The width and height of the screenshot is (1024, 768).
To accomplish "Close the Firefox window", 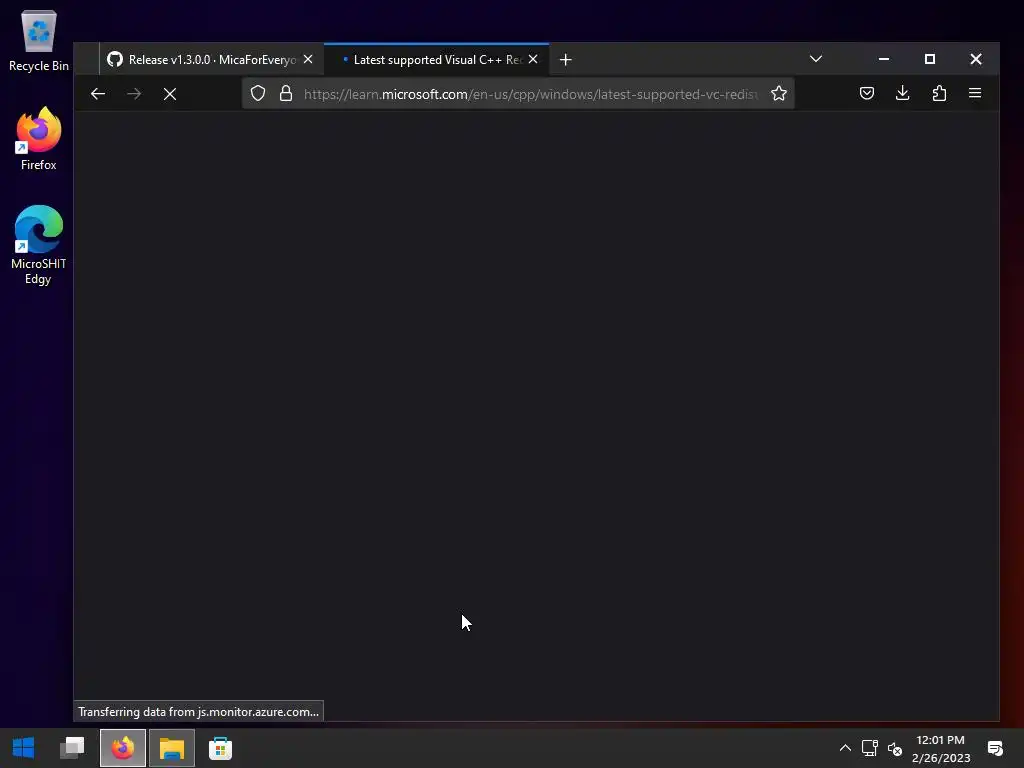I will point(976,59).
